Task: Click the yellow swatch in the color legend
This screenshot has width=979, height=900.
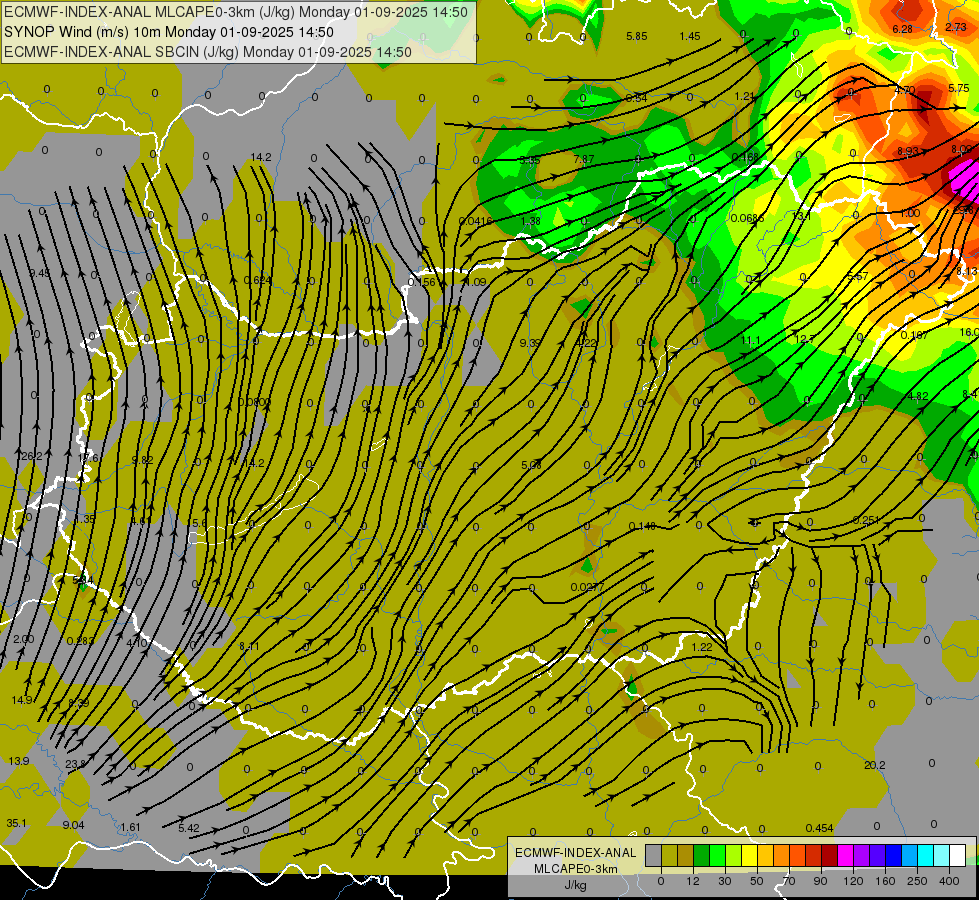Action: 749,855
